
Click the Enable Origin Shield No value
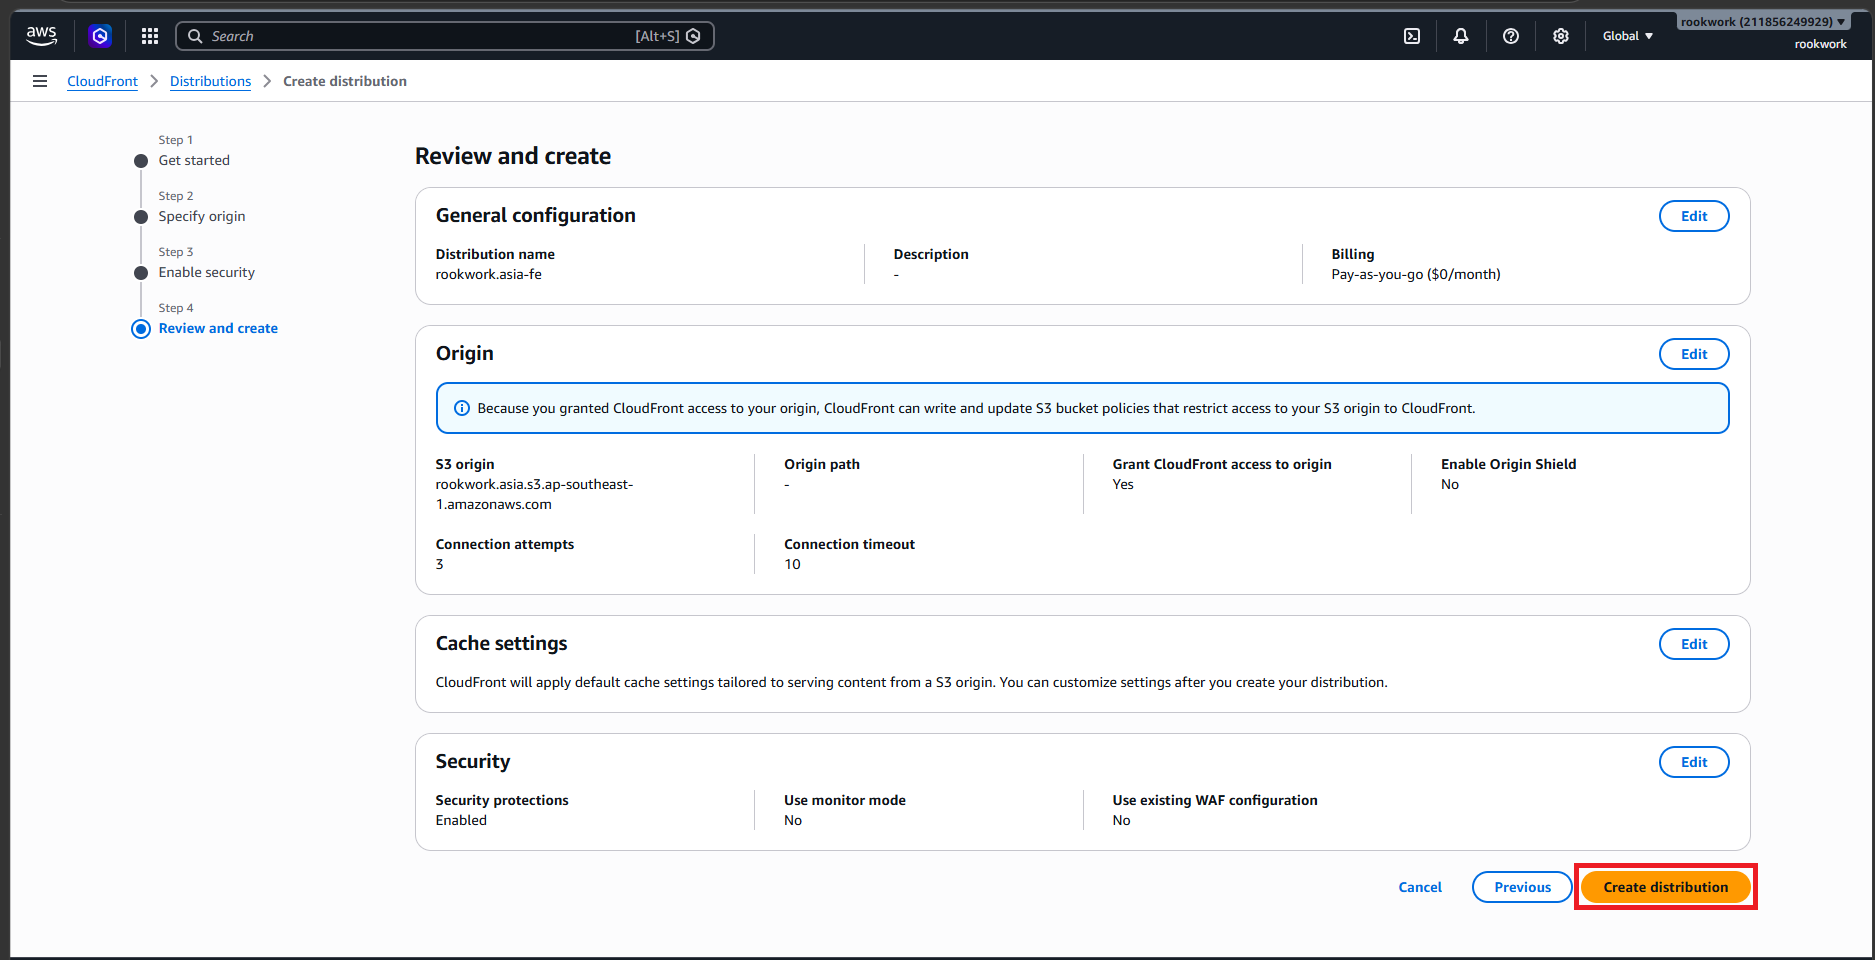[x=1450, y=484]
